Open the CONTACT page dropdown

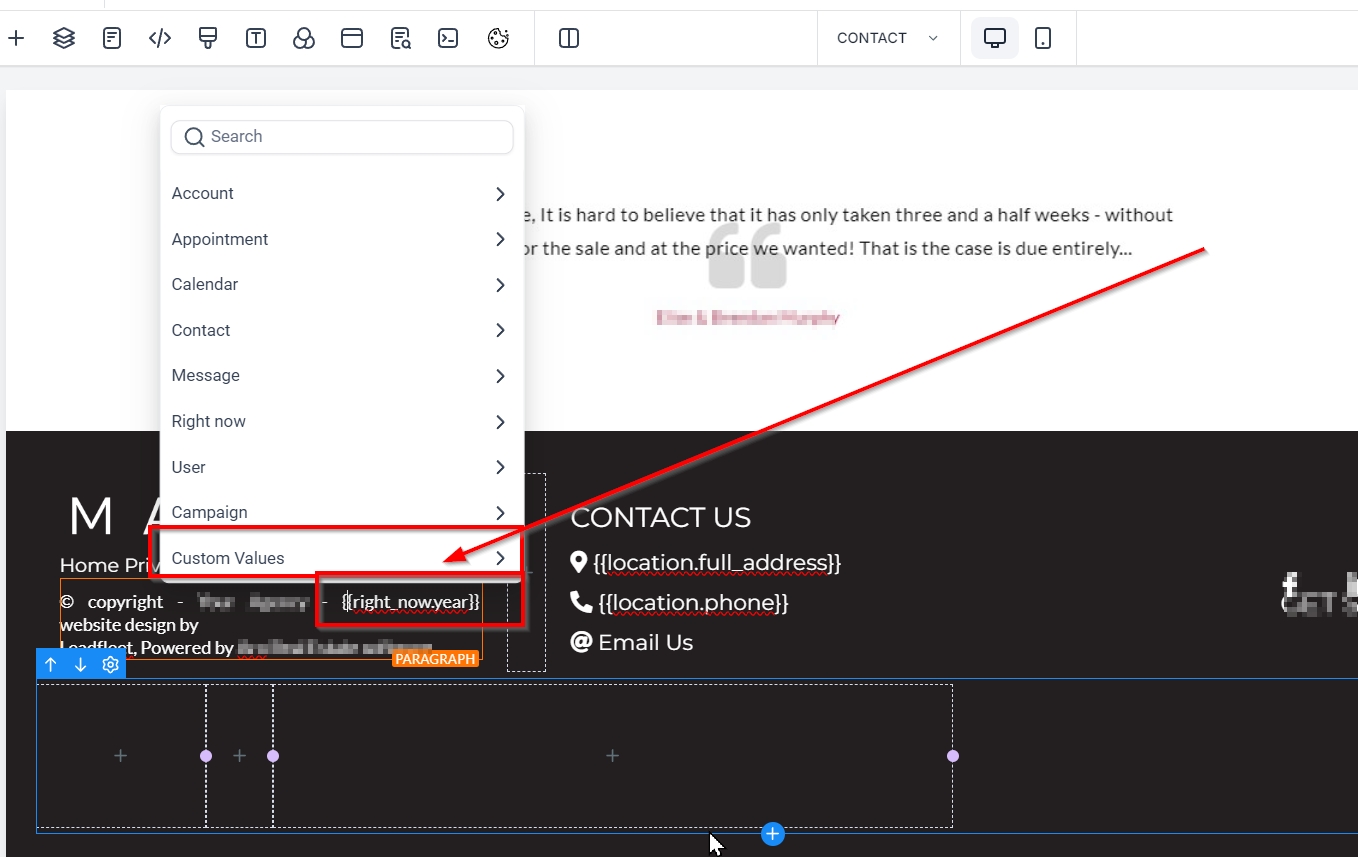click(x=888, y=38)
